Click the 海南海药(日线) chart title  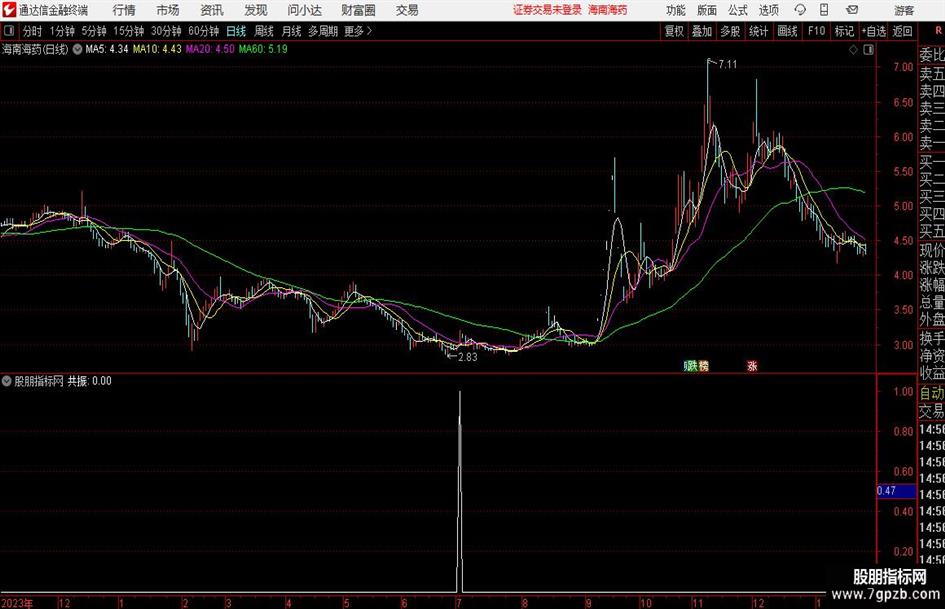(x=35, y=49)
